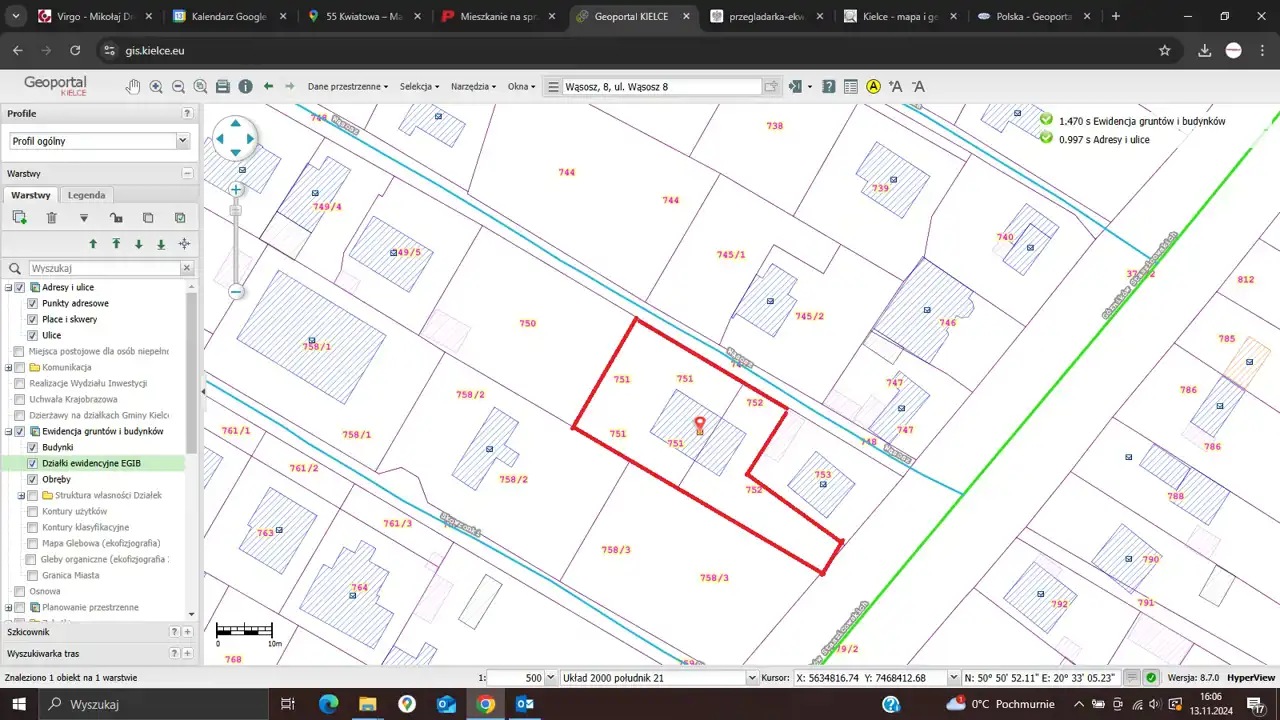Click the zoom out magnifier tool
The image size is (1280, 720).
tap(178, 87)
